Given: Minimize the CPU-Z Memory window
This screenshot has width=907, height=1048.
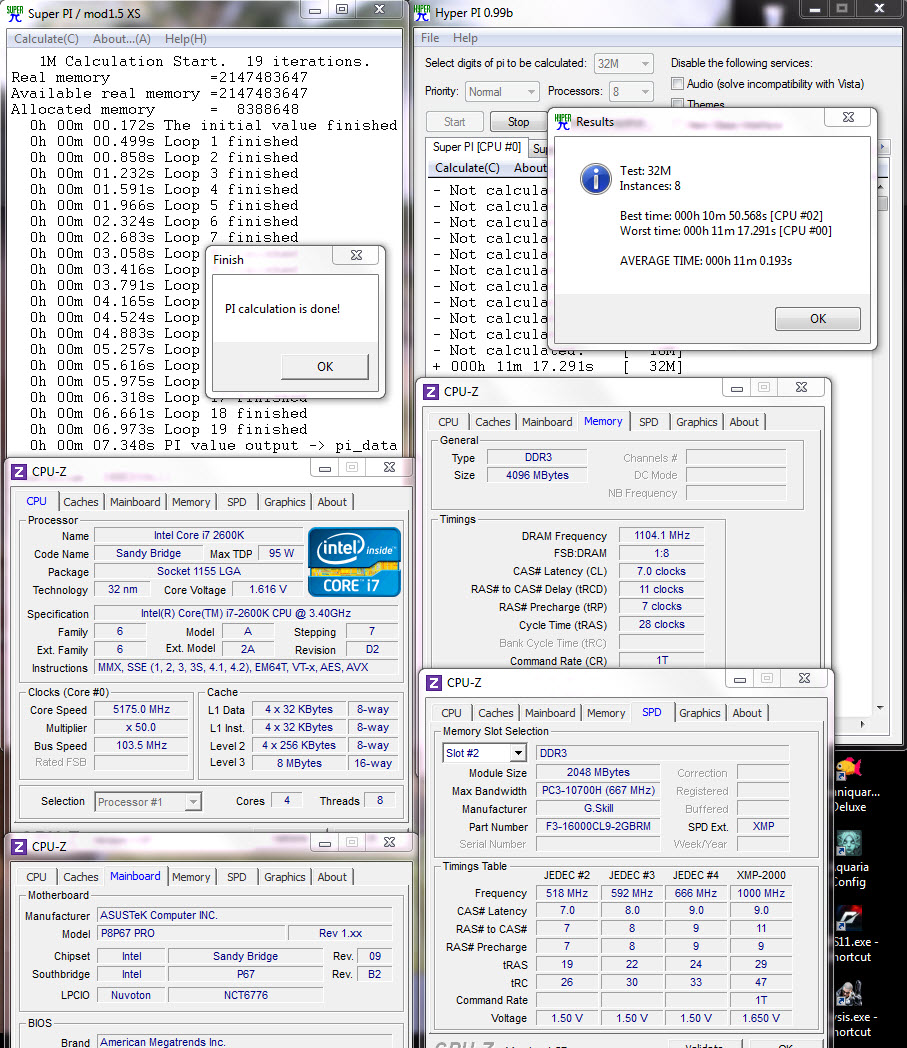Looking at the screenshot, I should pyautogui.click(x=737, y=388).
